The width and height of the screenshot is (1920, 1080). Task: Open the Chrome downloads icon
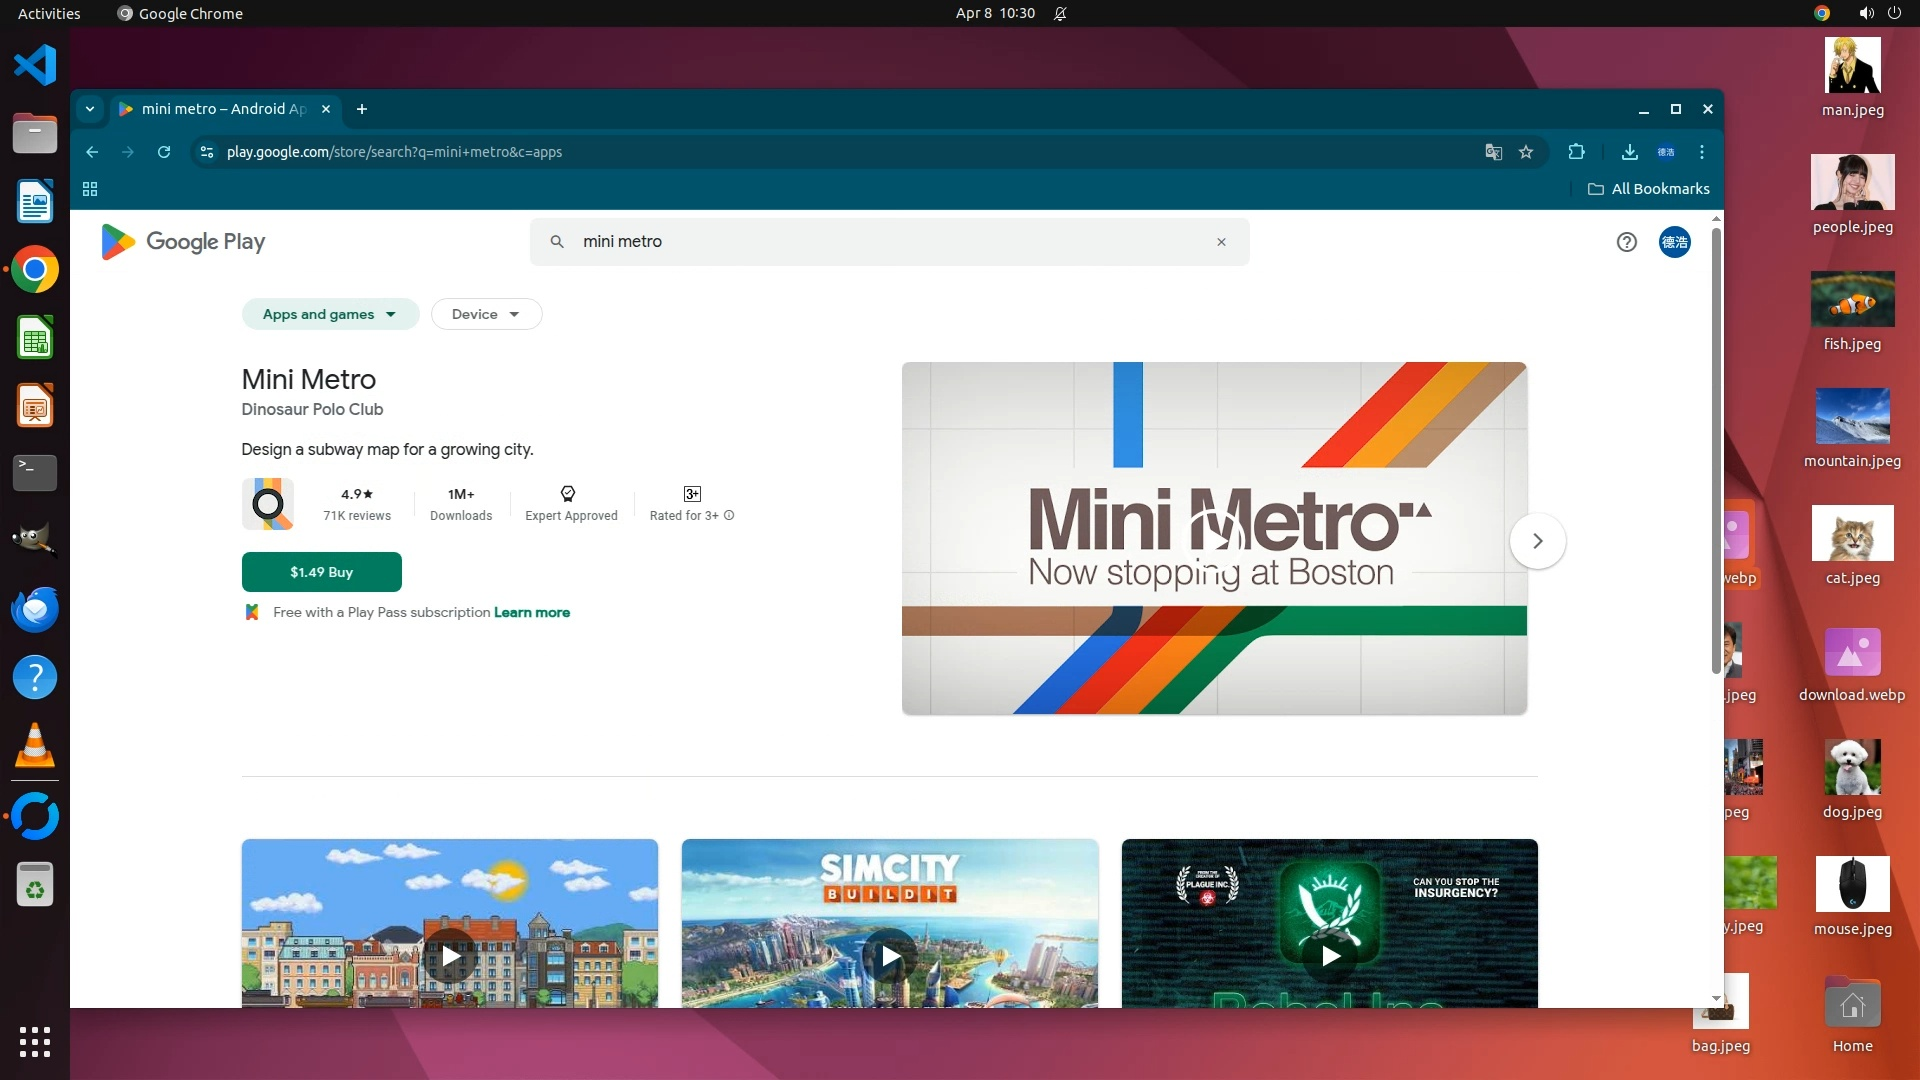click(1629, 152)
